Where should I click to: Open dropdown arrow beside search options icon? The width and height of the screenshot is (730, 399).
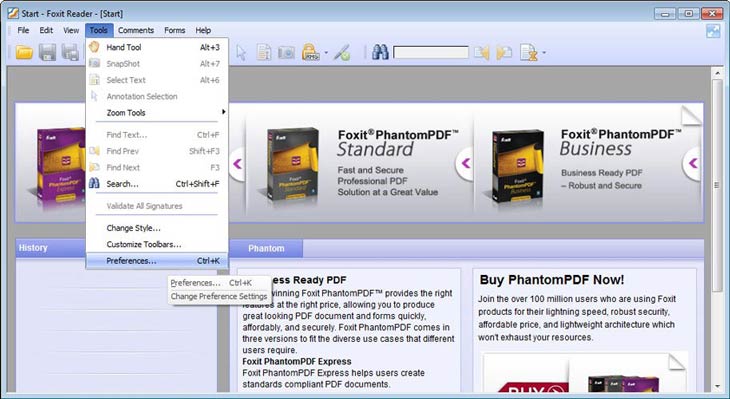(x=544, y=53)
